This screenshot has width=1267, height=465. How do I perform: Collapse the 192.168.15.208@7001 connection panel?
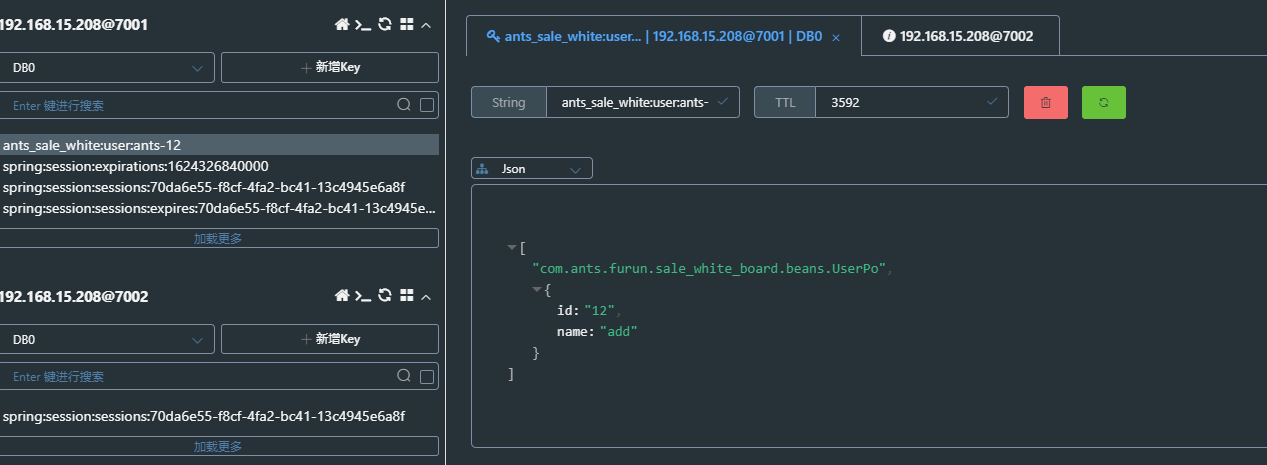(427, 25)
